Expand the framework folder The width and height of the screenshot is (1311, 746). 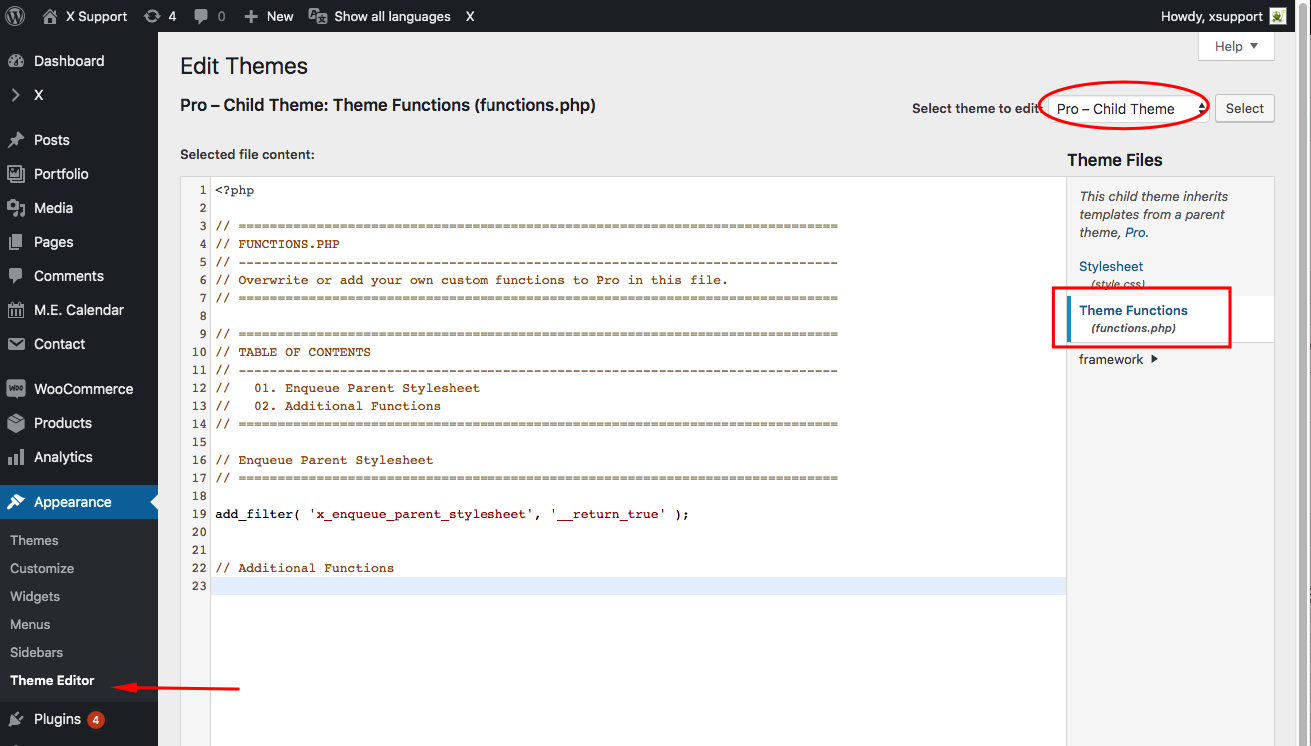click(1119, 359)
